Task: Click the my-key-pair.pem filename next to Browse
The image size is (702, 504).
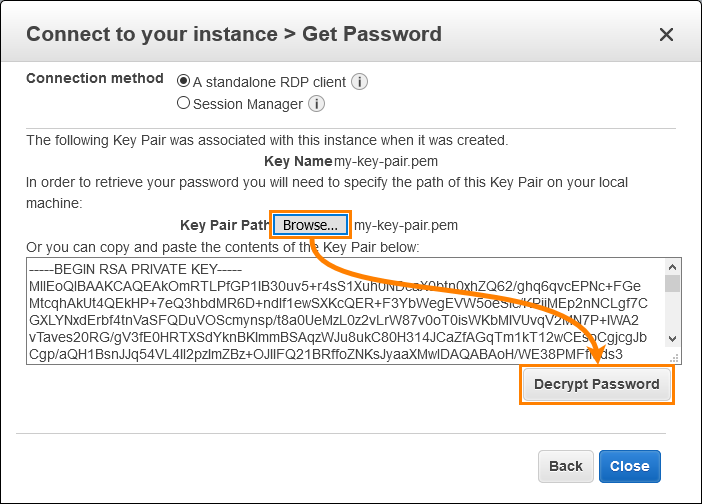Action: coord(406,225)
